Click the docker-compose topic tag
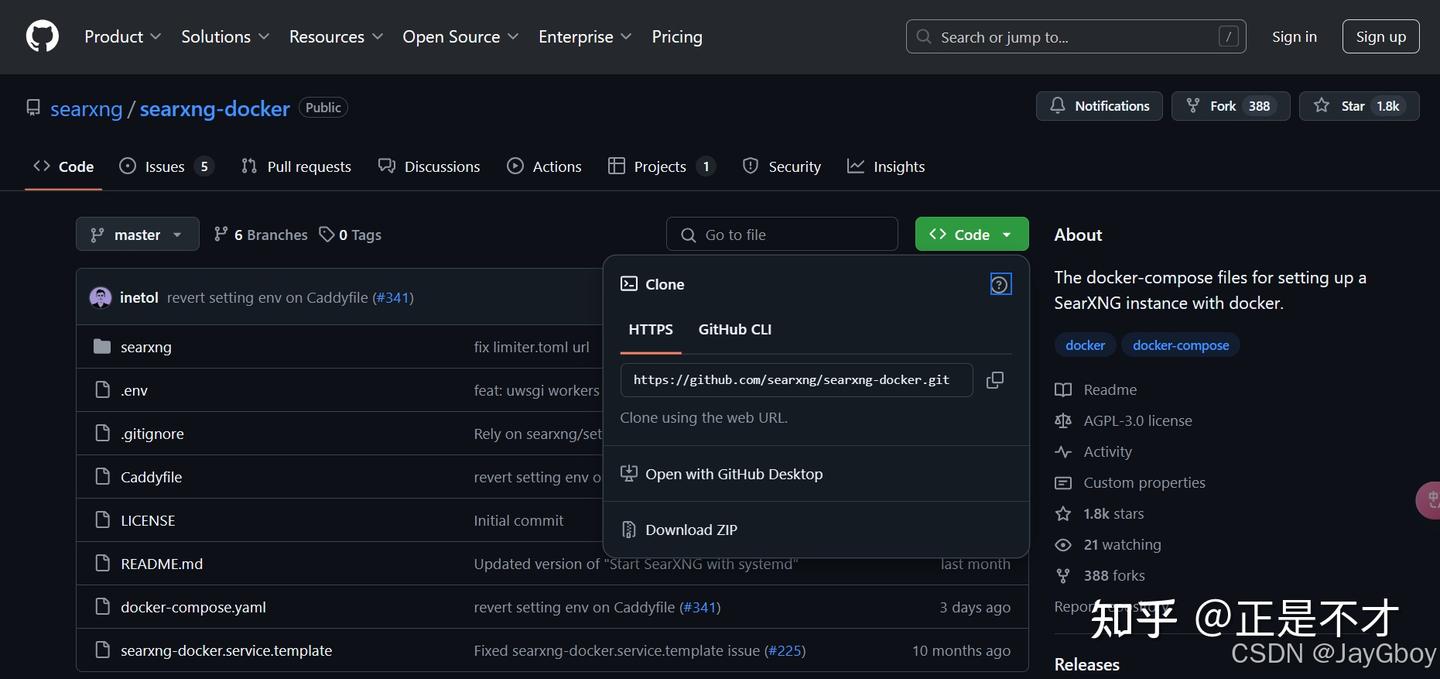This screenshot has width=1440, height=679. [x=1181, y=345]
